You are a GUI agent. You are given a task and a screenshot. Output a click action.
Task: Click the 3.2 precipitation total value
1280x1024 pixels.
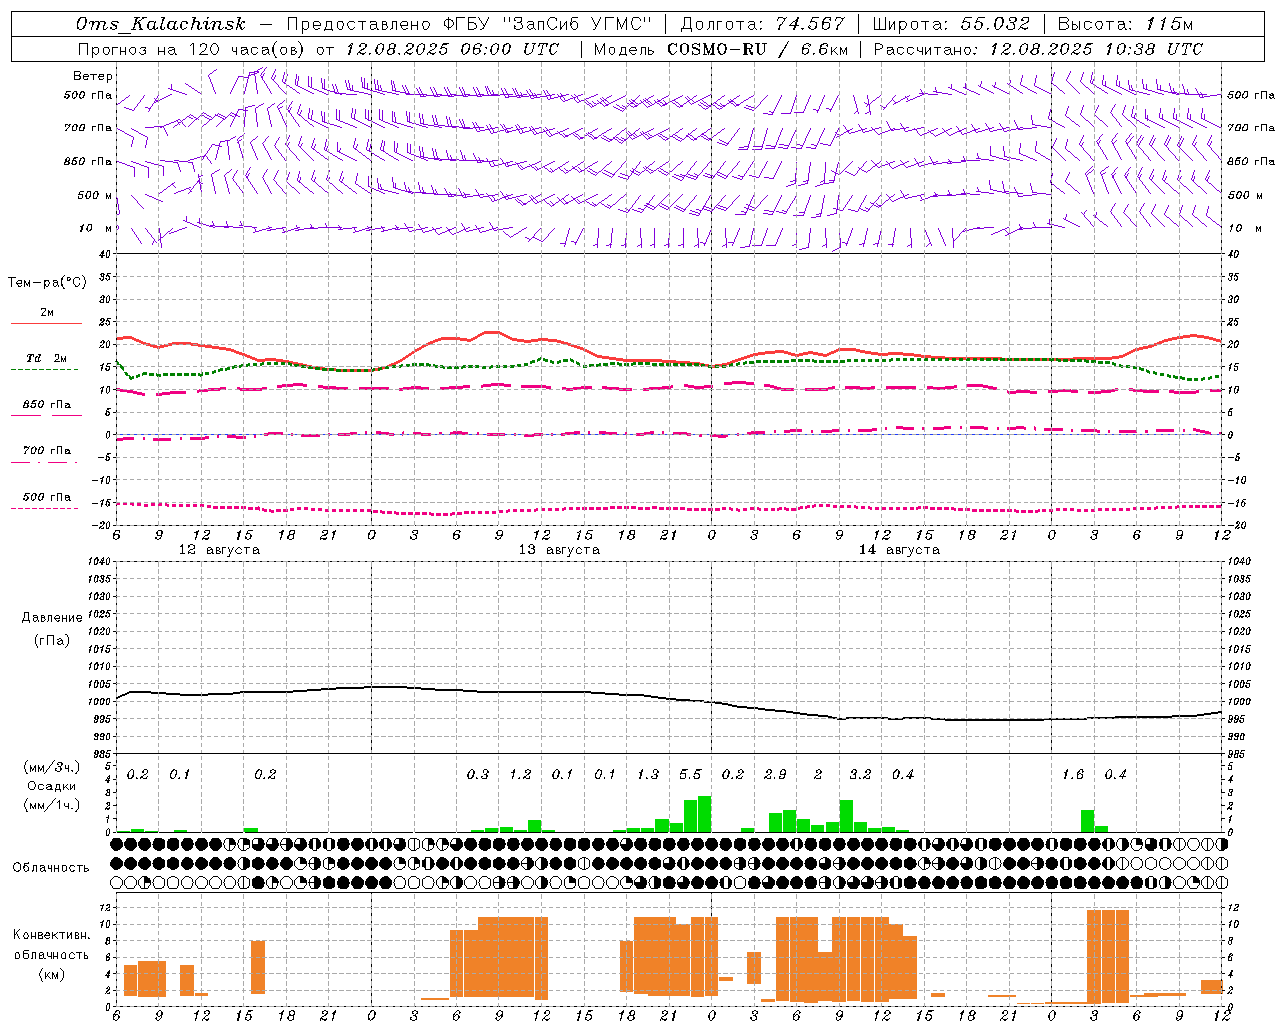point(860,775)
